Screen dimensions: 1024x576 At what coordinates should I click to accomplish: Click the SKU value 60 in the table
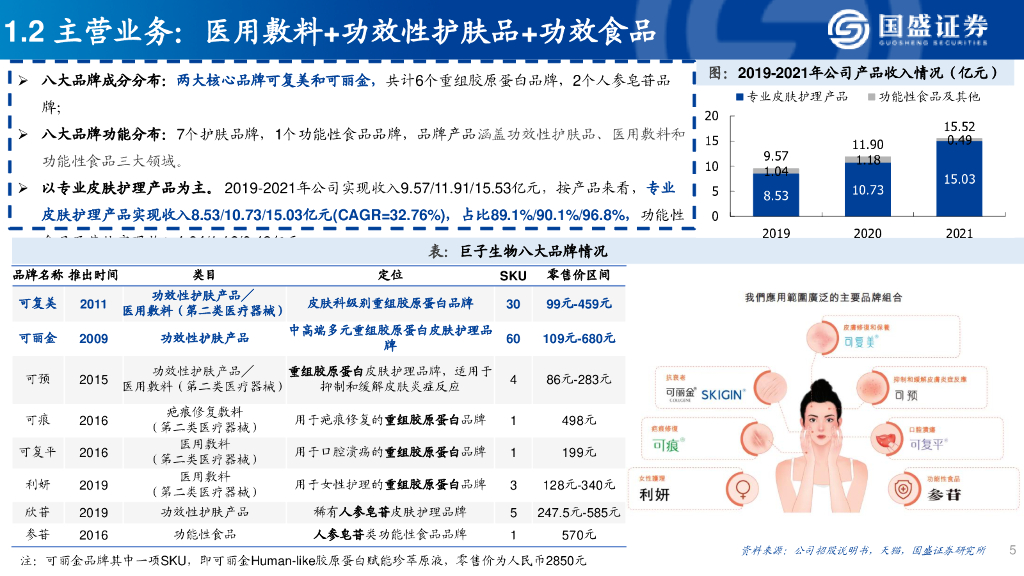513,339
